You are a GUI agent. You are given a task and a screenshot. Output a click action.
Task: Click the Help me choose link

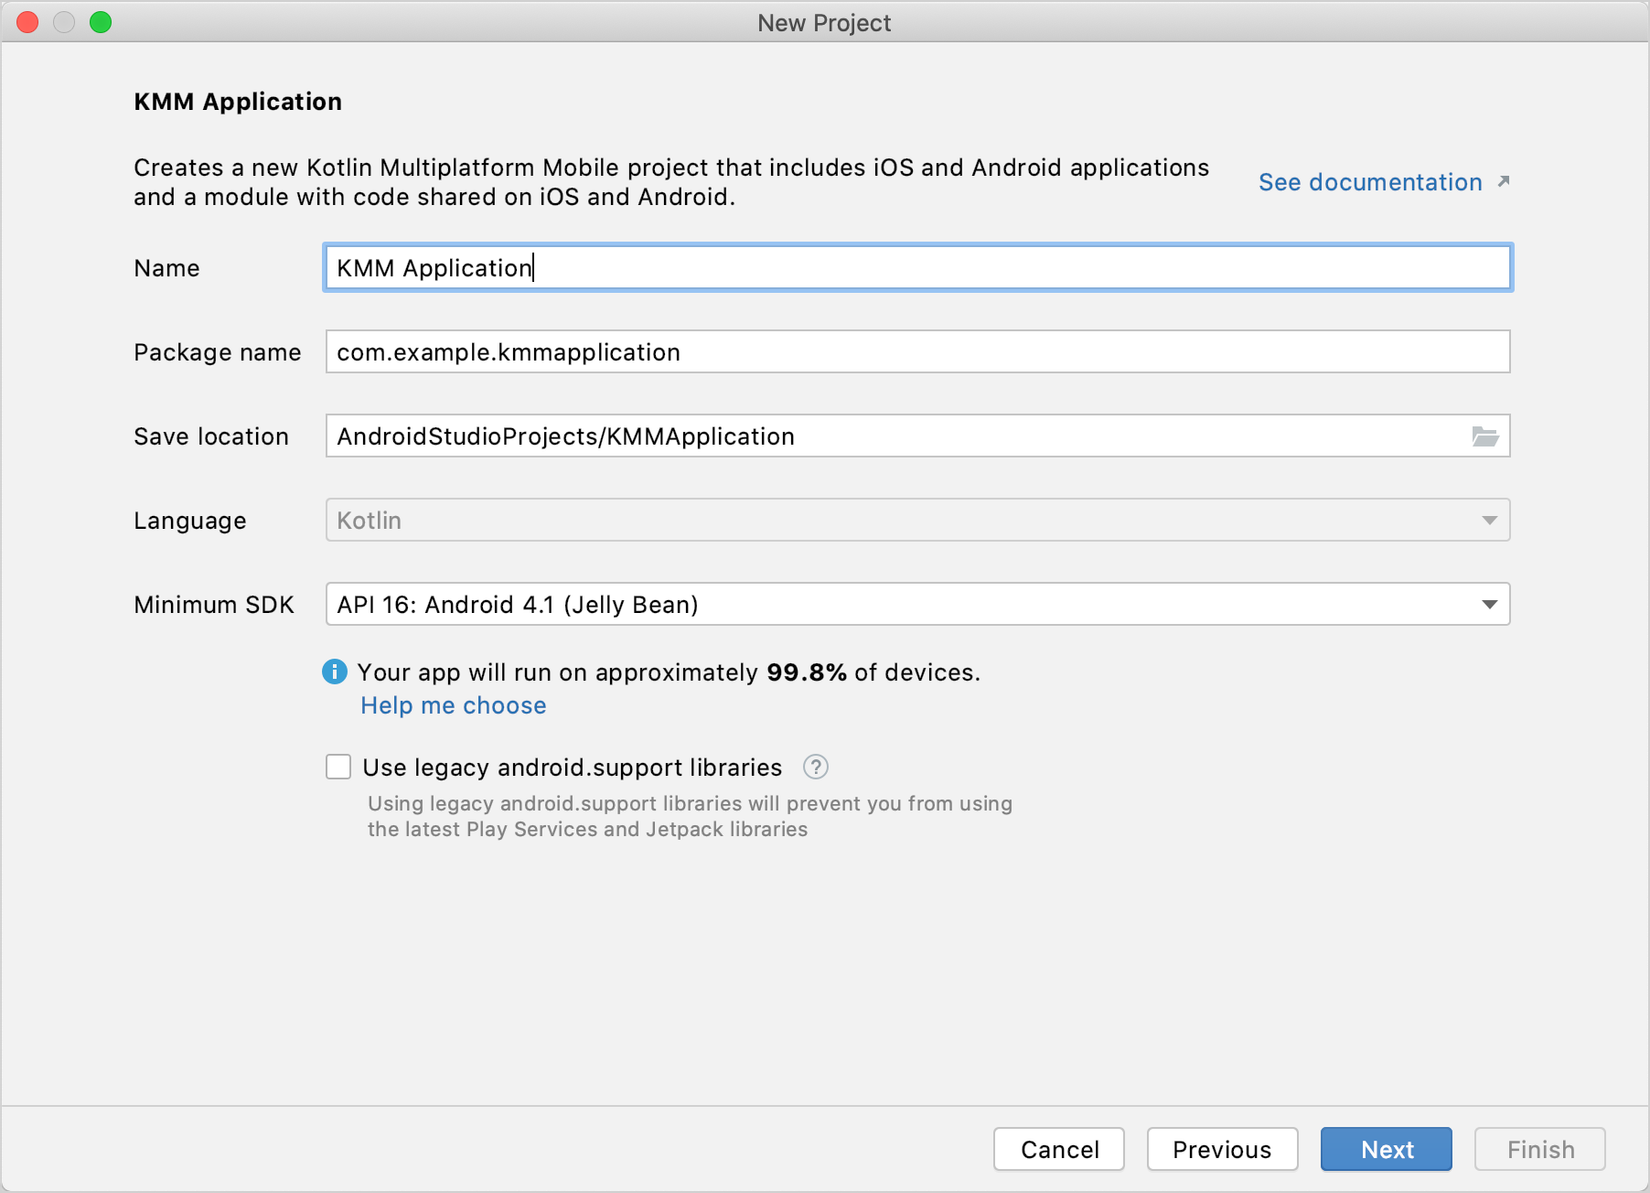[x=453, y=705]
